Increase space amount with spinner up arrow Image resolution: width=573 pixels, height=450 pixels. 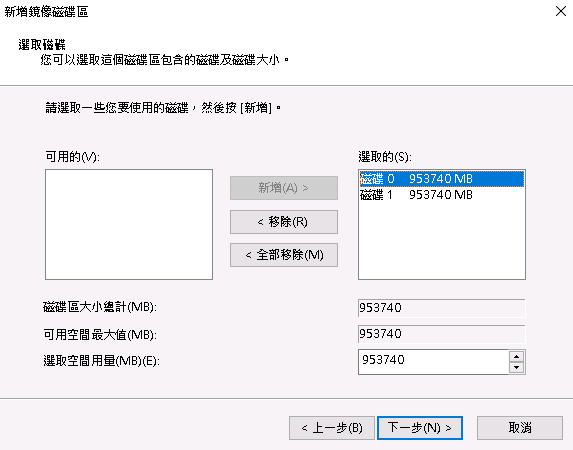click(516, 356)
